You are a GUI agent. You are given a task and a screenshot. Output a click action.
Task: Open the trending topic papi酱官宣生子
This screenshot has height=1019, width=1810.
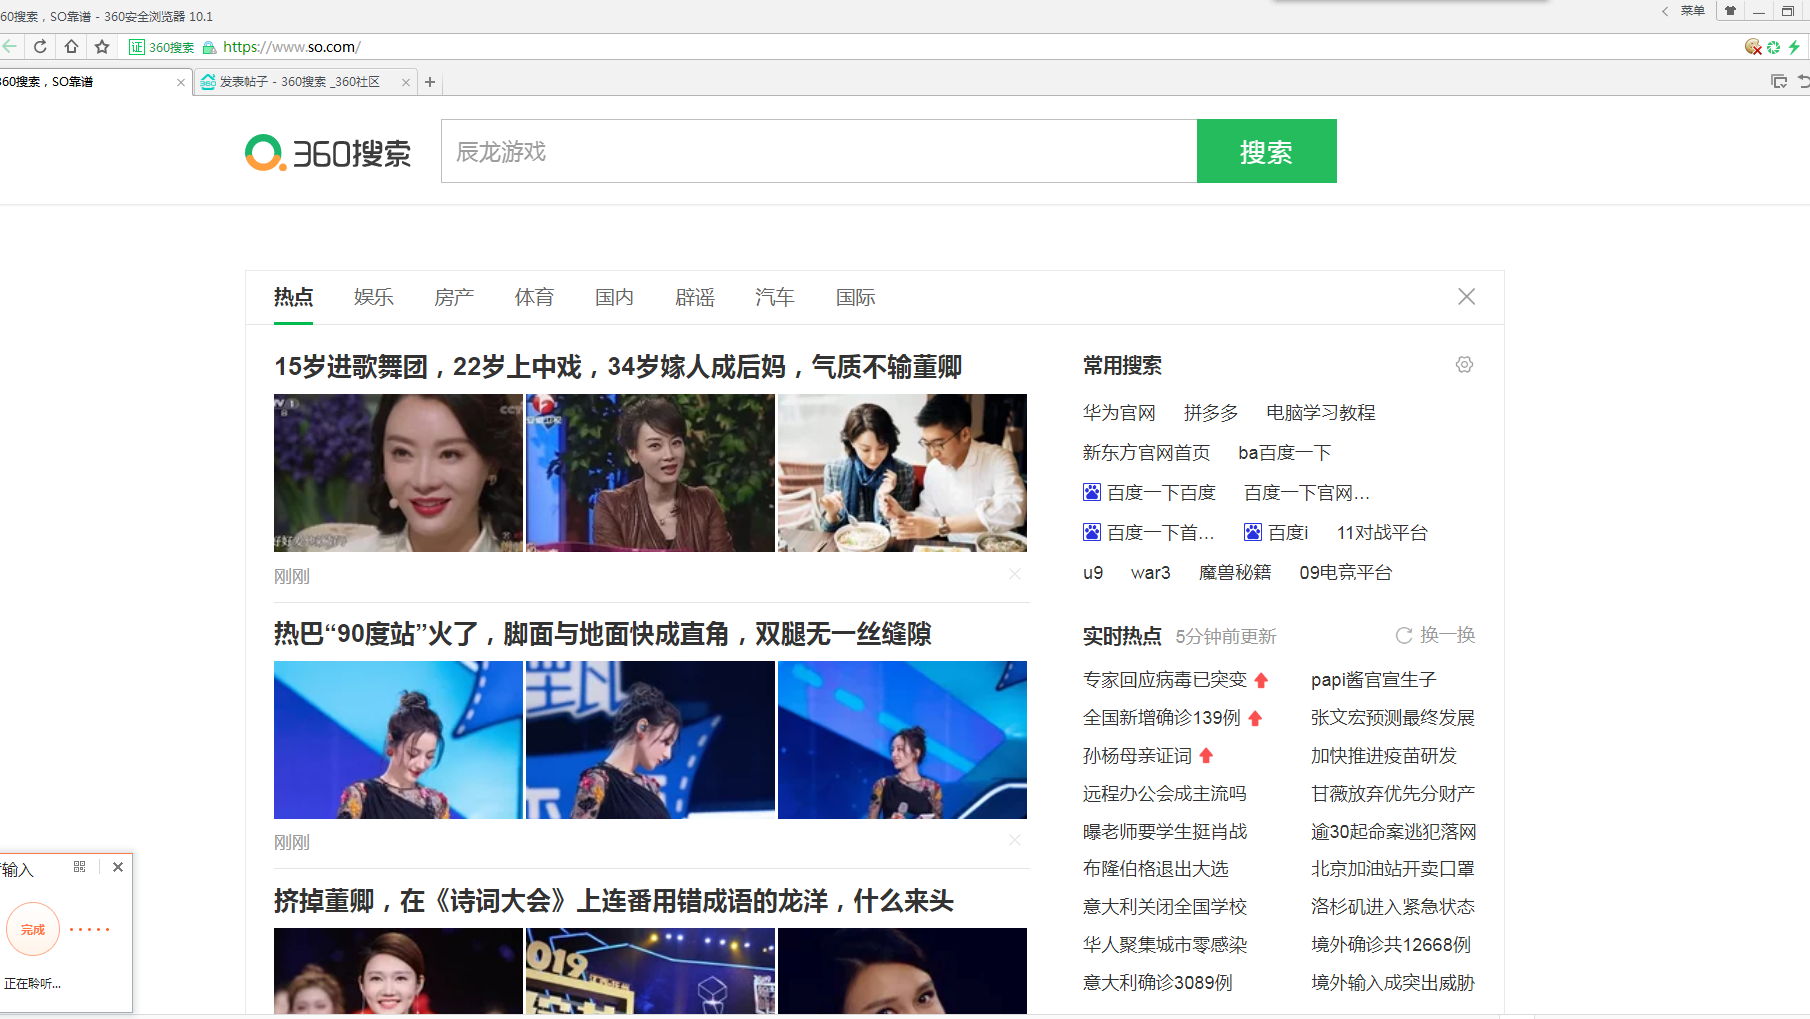click(1374, 680)
